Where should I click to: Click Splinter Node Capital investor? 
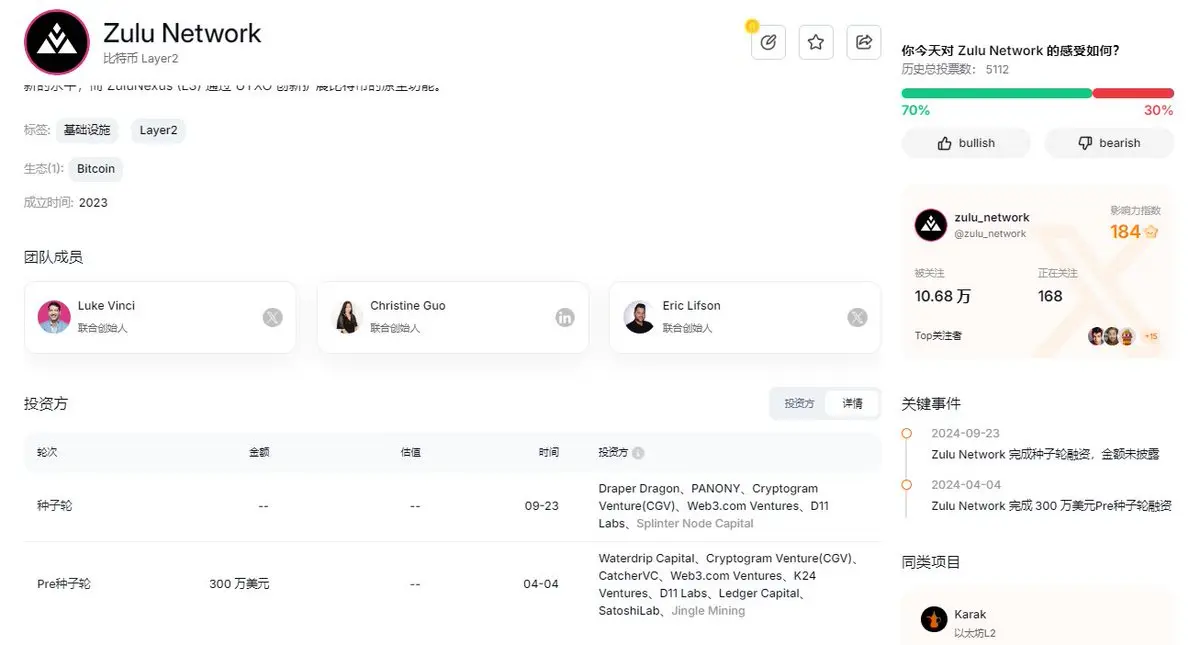(x=695, y=523)
